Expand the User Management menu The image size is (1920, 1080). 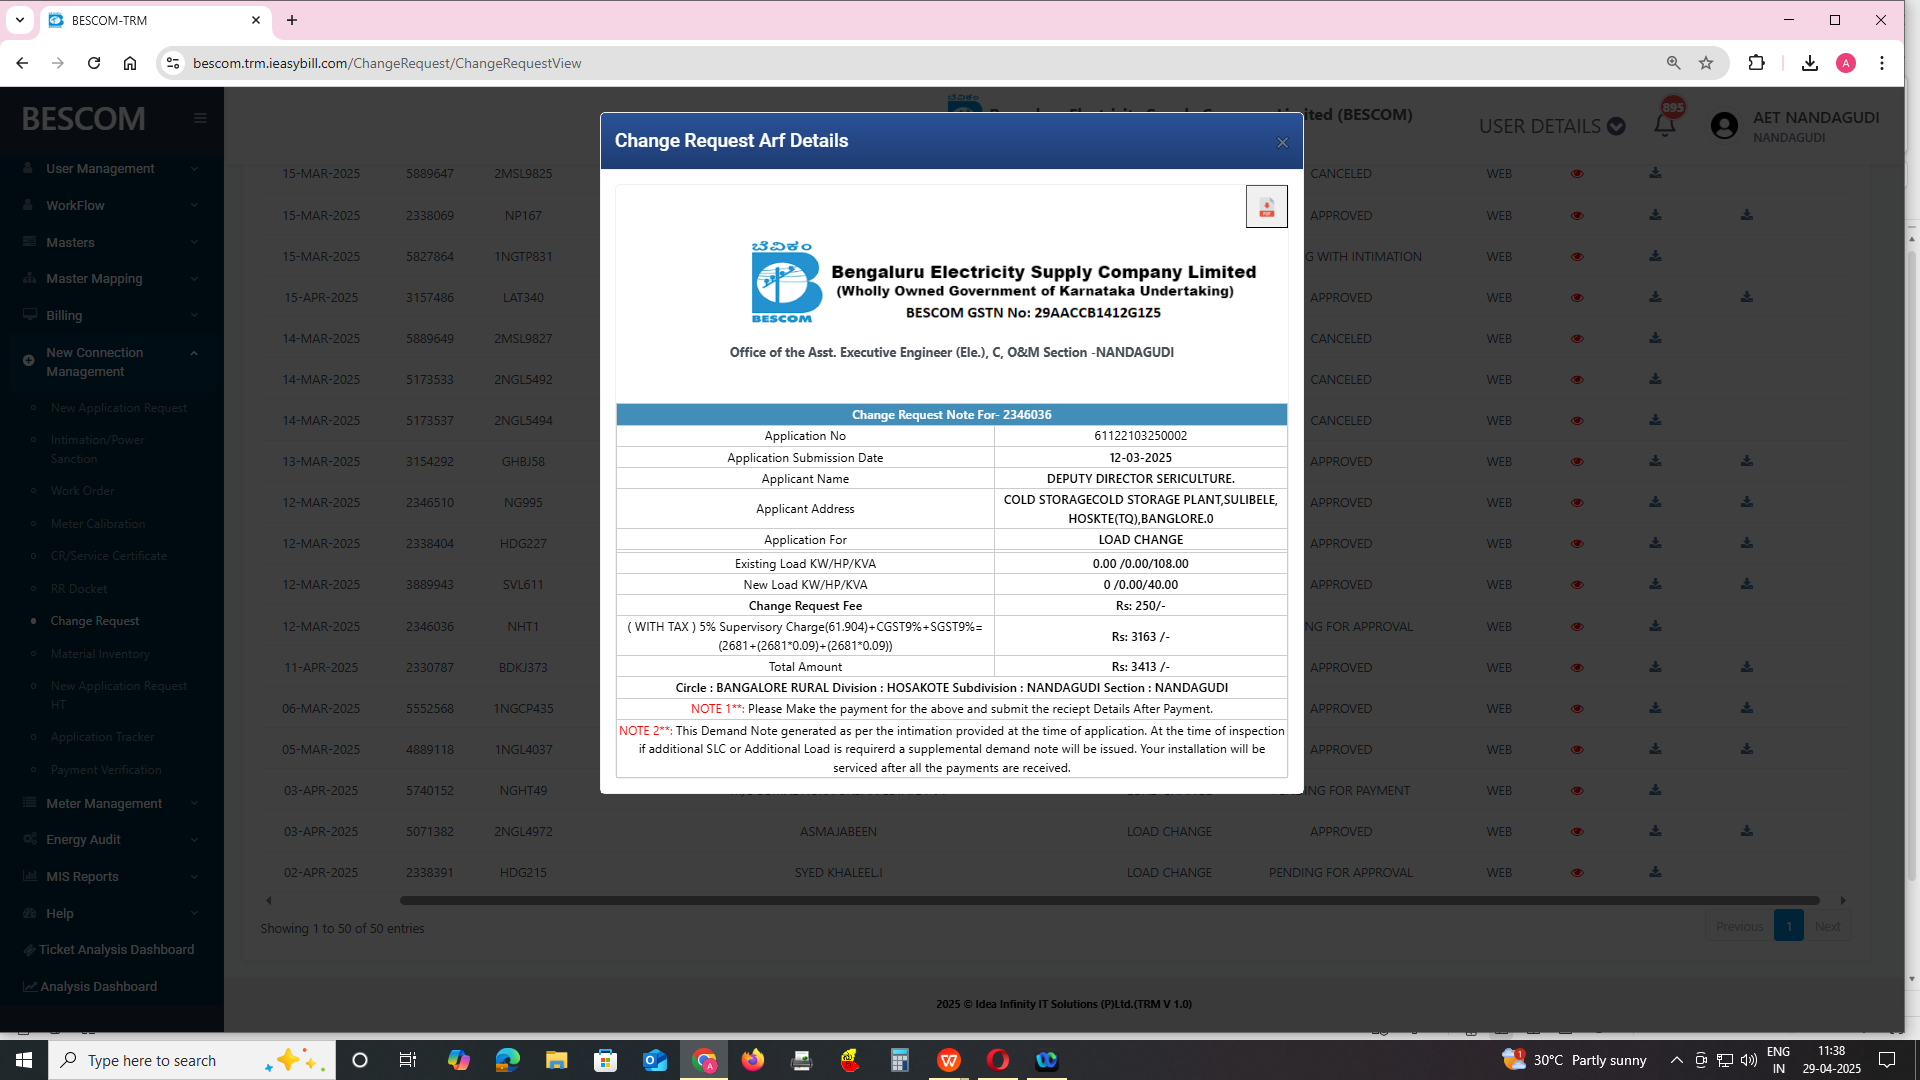point(111,168)
